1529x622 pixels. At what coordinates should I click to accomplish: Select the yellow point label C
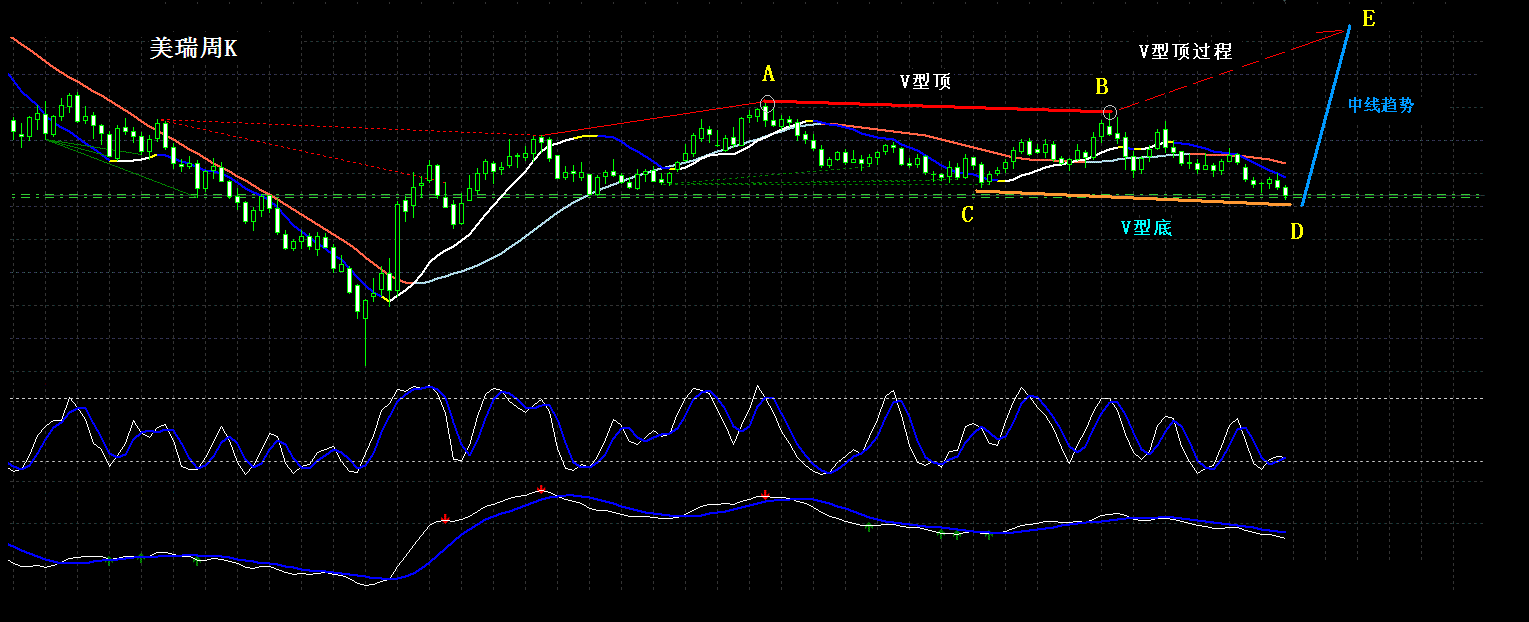tap(967, 214)
